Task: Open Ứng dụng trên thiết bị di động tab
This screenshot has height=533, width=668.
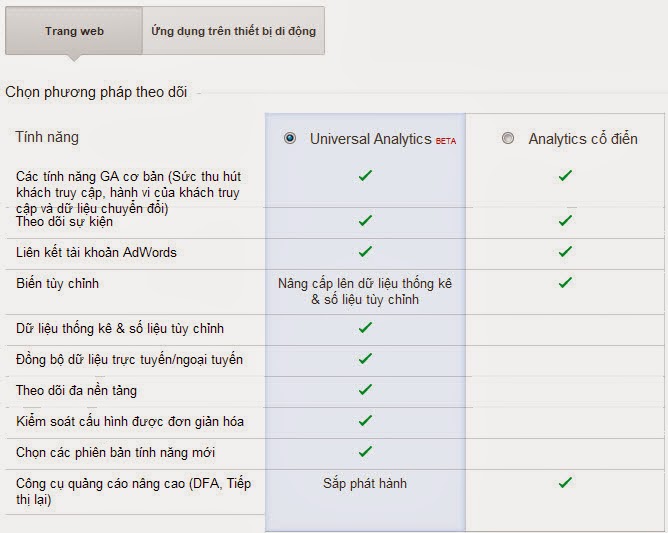Action: tap(233, 31)
